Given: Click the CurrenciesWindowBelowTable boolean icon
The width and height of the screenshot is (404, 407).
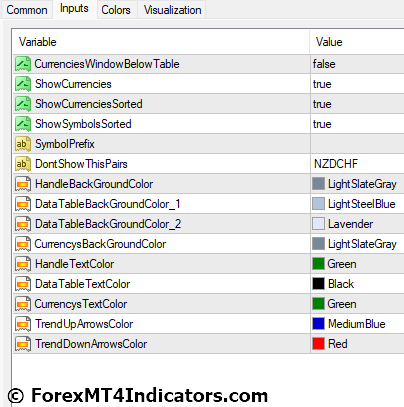Looking at the screenshot, I should [23, 64].
